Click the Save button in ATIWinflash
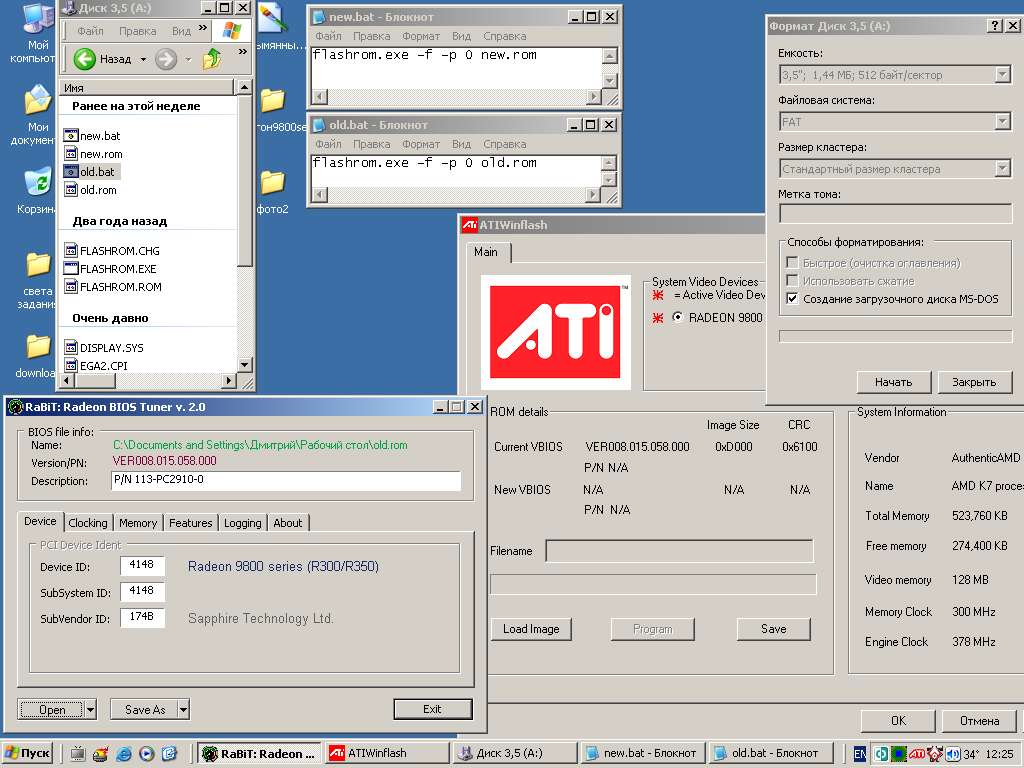Screen dimensions: 1024x768 [773, 629]
